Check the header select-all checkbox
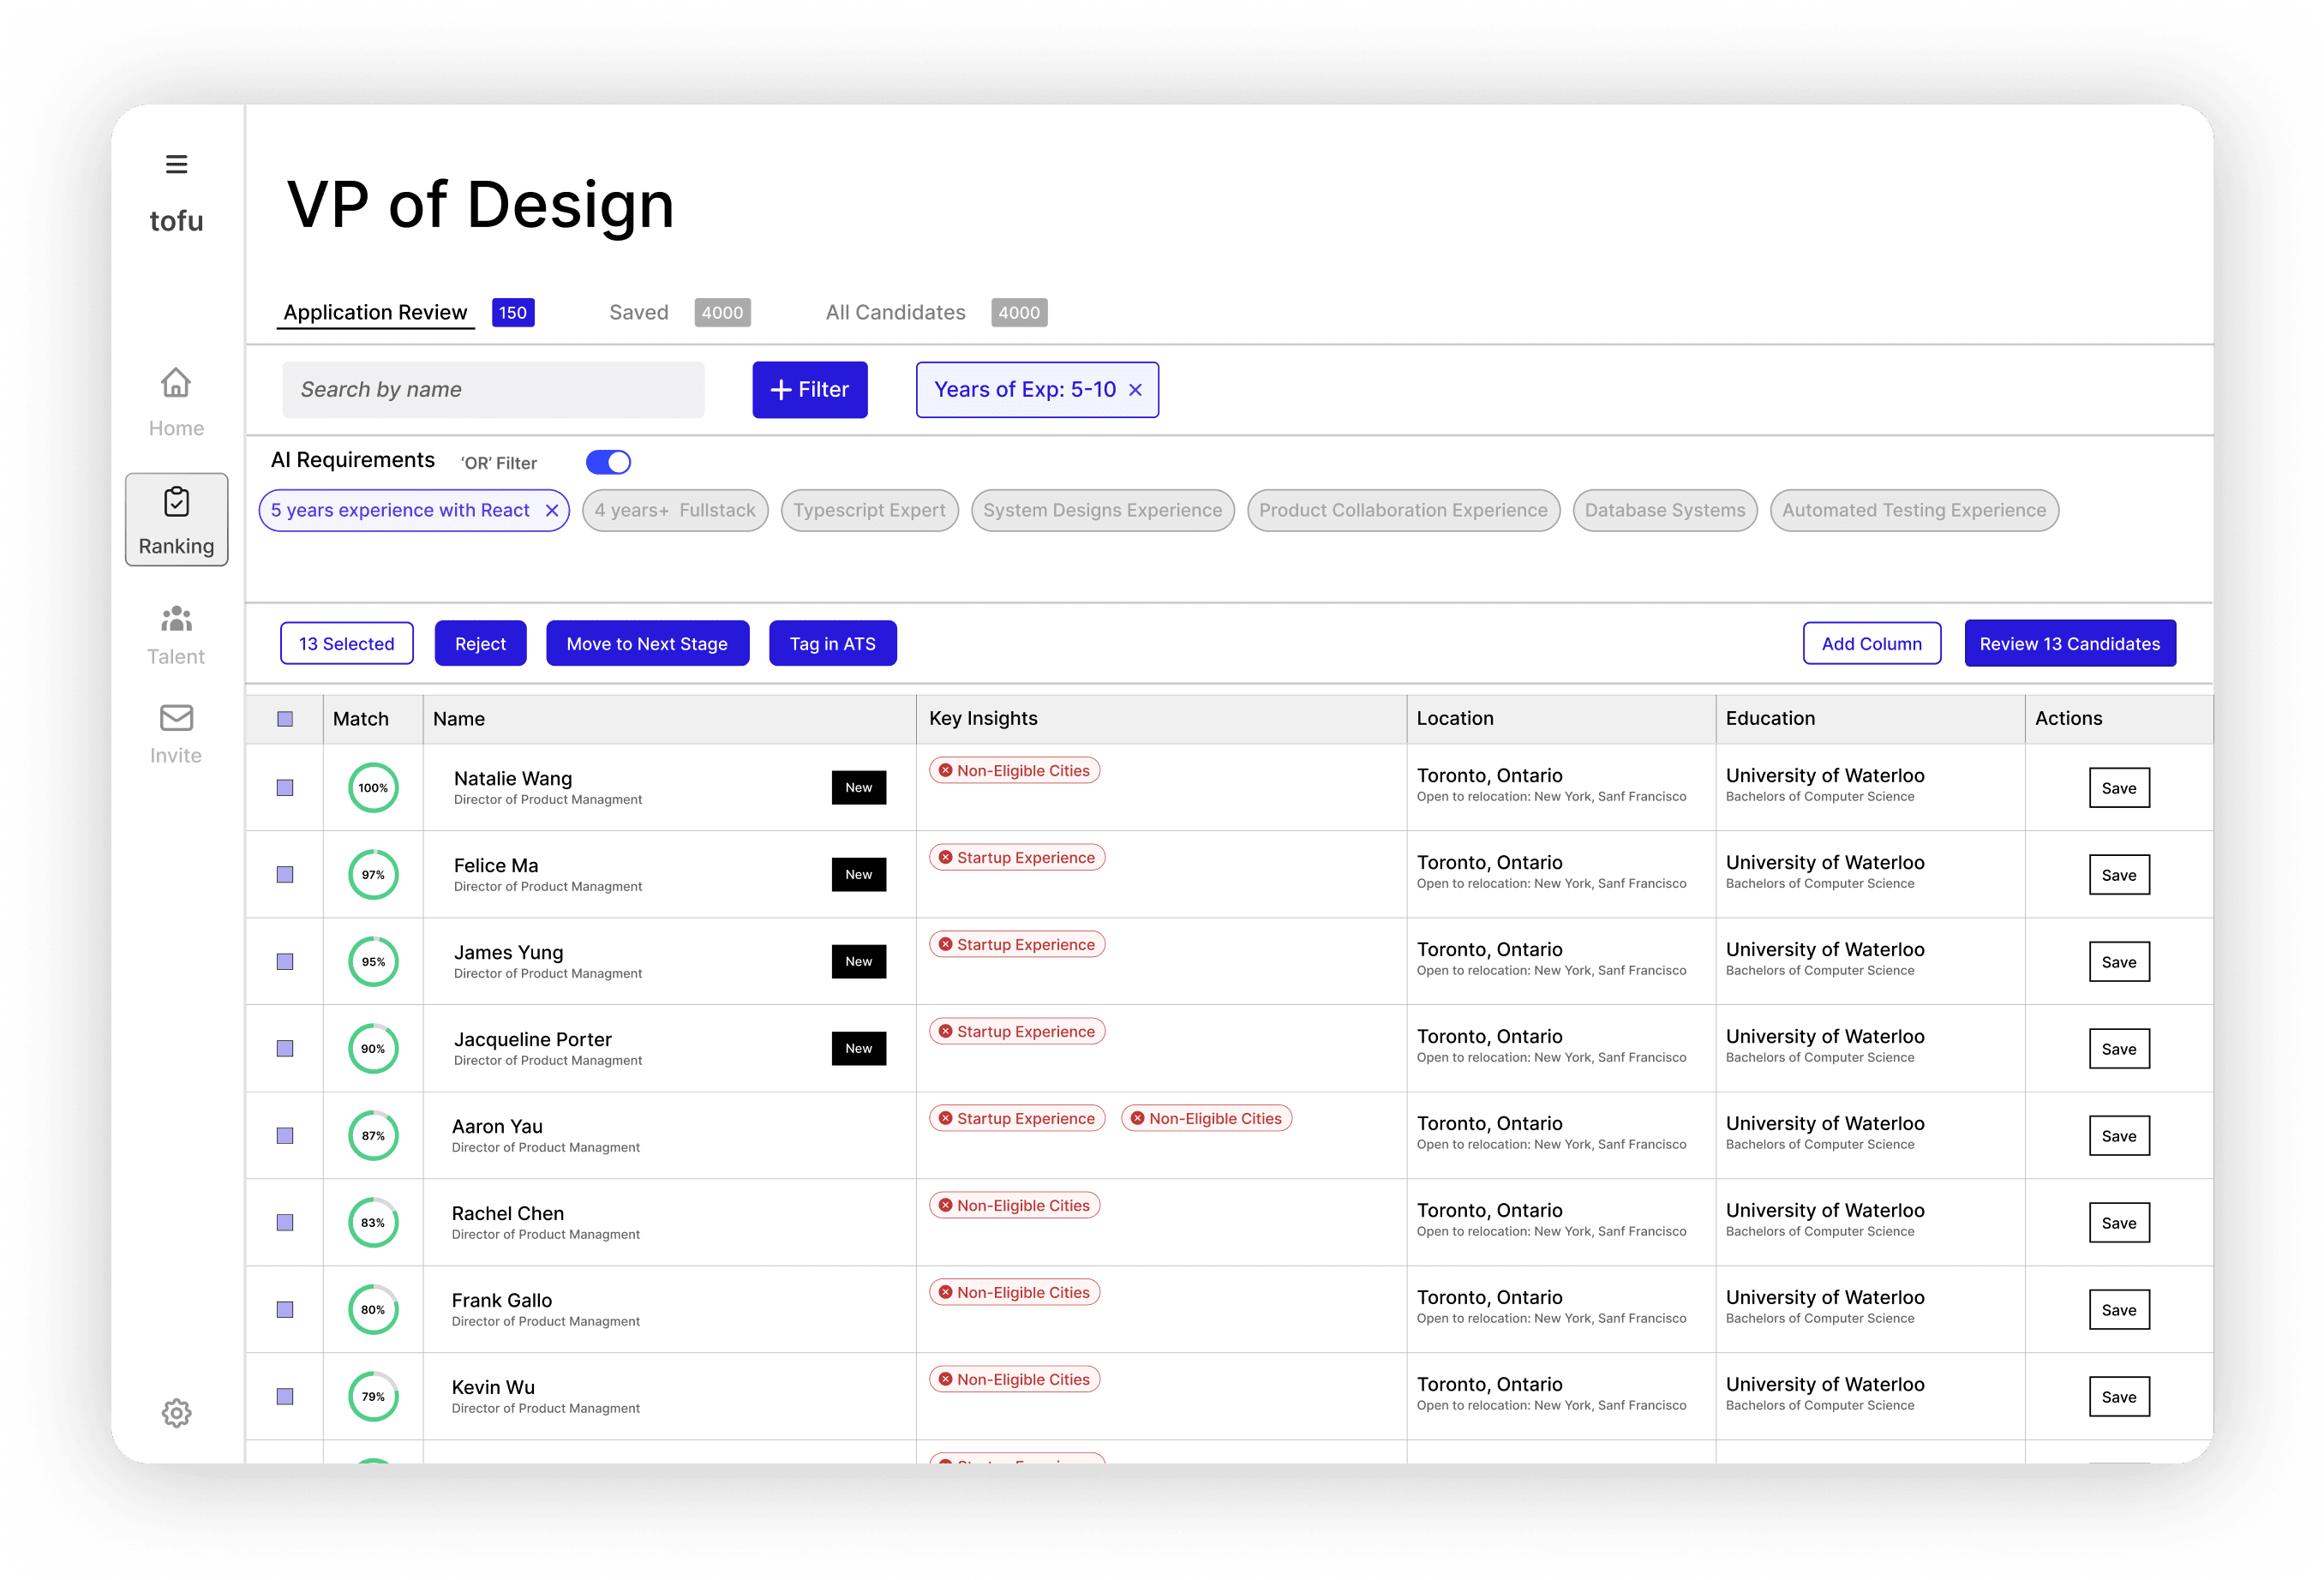 [x=285, y=718]
